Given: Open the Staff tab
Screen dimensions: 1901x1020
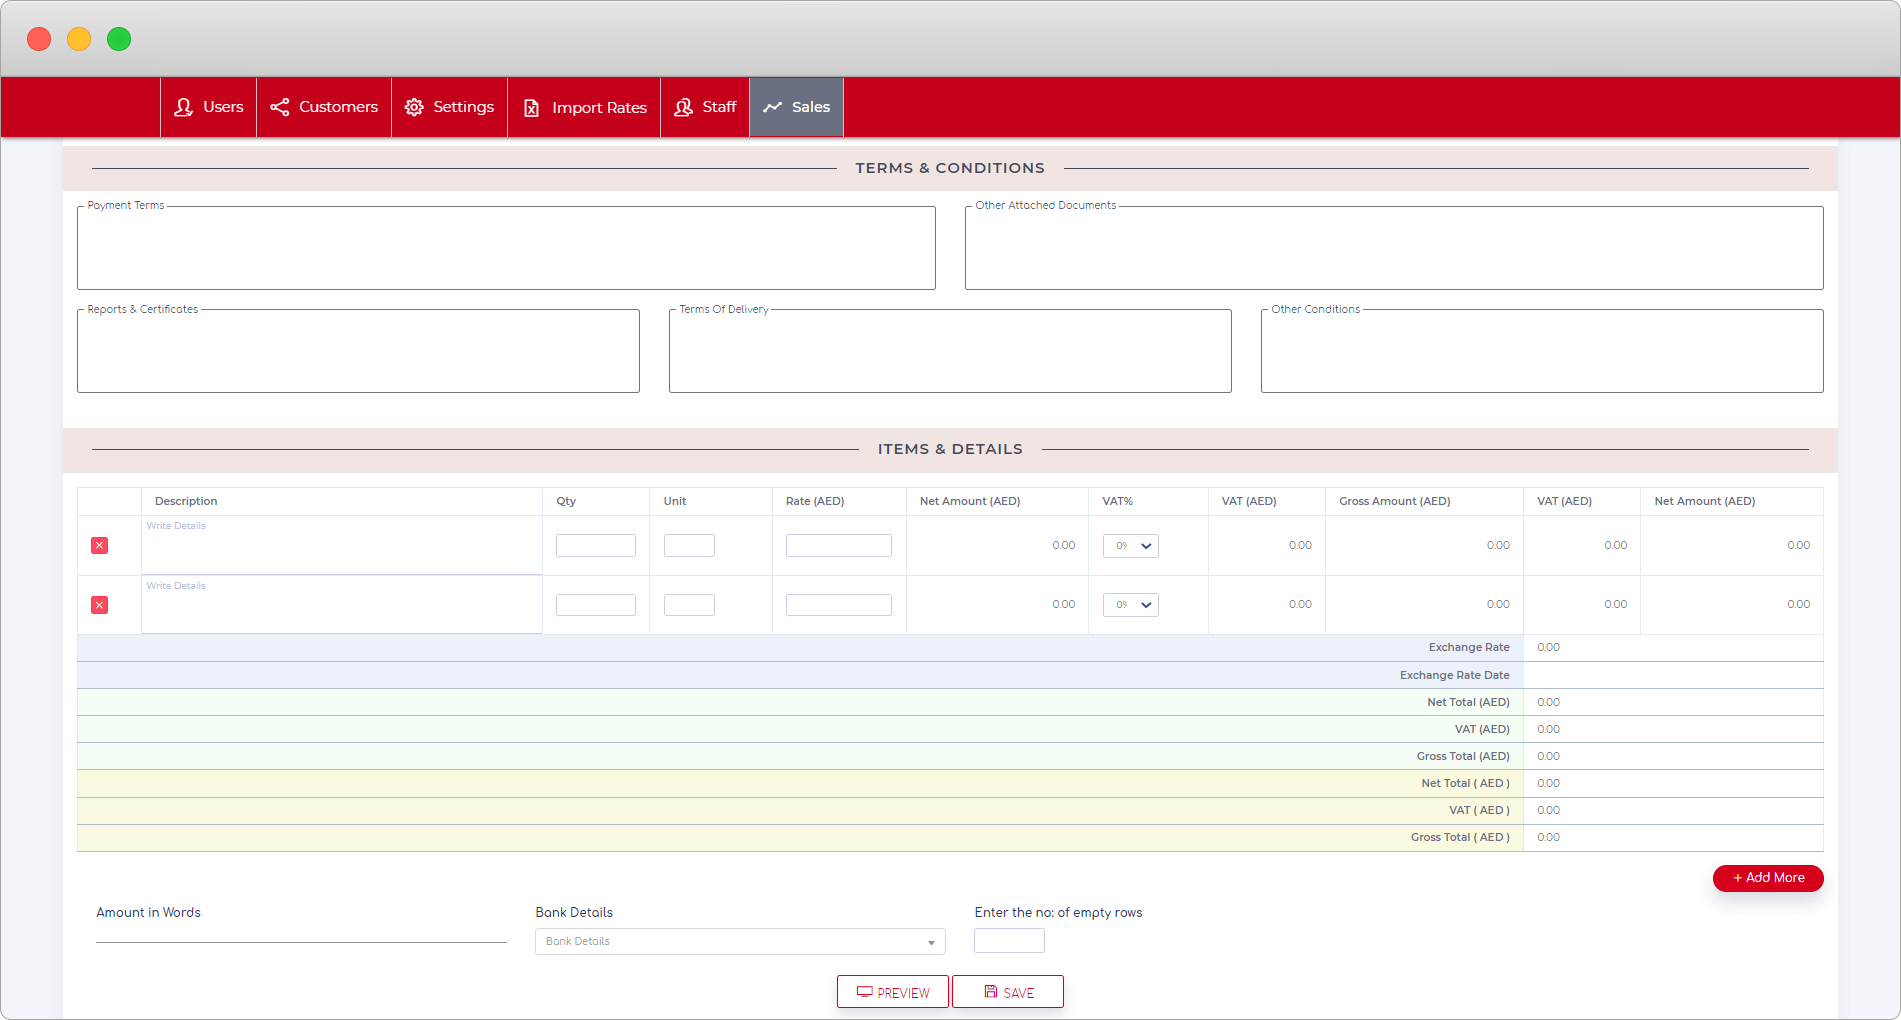Looking at the screenshot, I should point(705,107).
